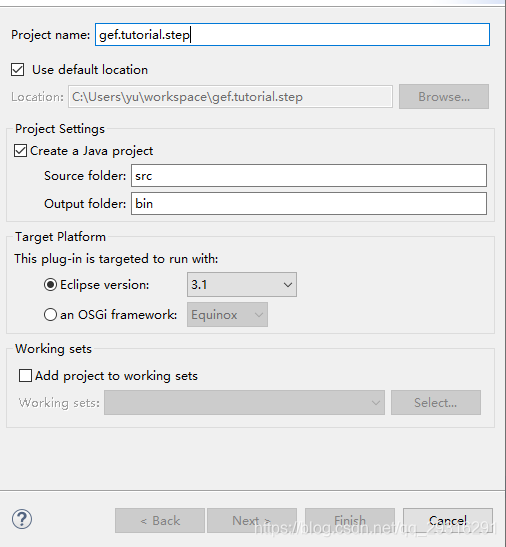
Task: Proceed with the Next button
Action: coord(252,520)
